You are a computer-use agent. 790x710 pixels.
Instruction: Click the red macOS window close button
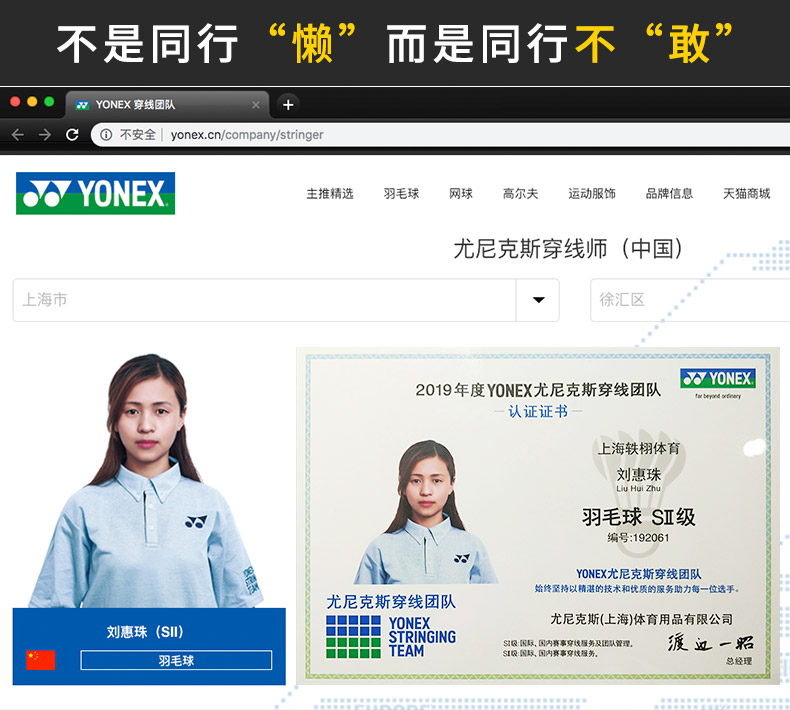pyautogui.click(x=15, y=102)
